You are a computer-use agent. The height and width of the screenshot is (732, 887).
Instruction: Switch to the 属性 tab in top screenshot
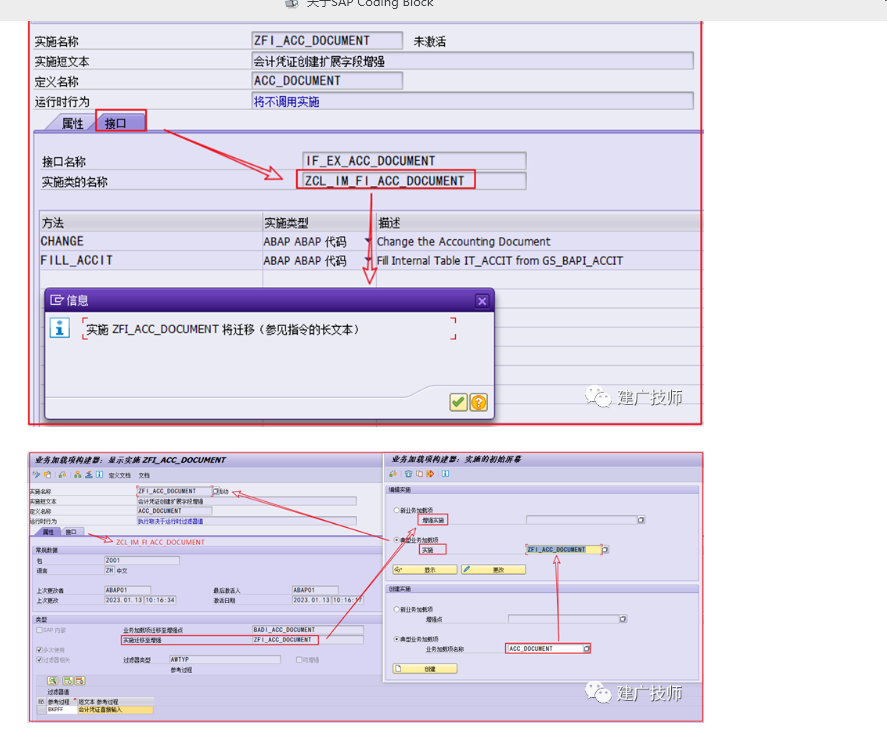[72, 123]
